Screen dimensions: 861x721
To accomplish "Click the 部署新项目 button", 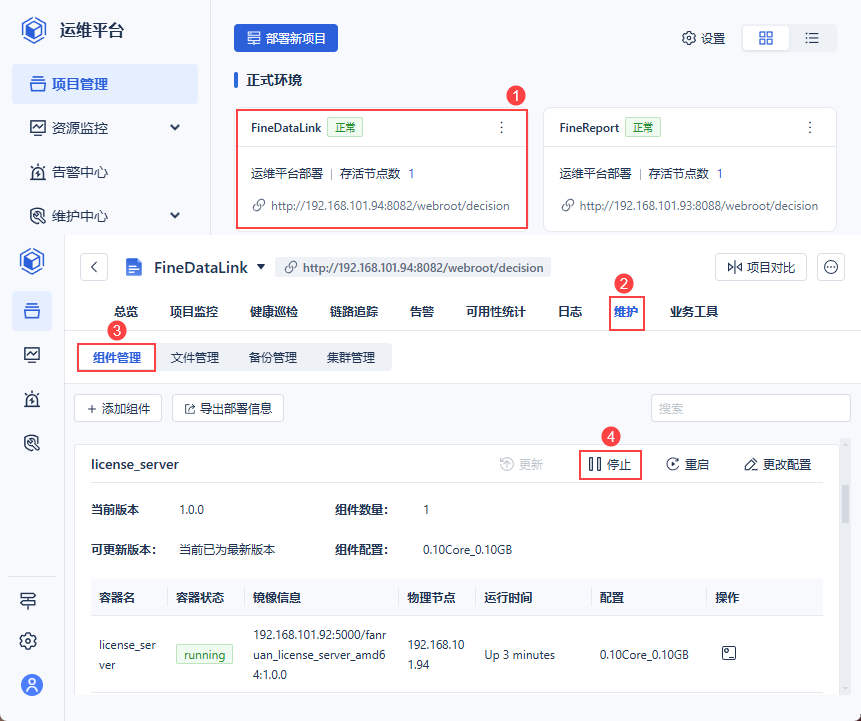I will point(286,38).
